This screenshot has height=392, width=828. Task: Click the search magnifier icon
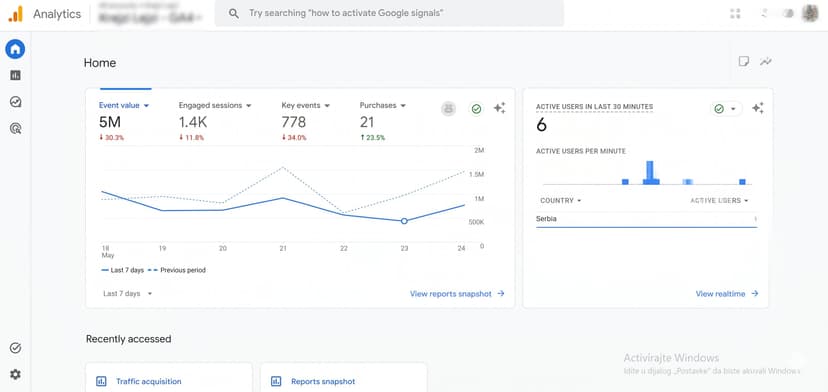pyautogui.click(x=233, y=13)
